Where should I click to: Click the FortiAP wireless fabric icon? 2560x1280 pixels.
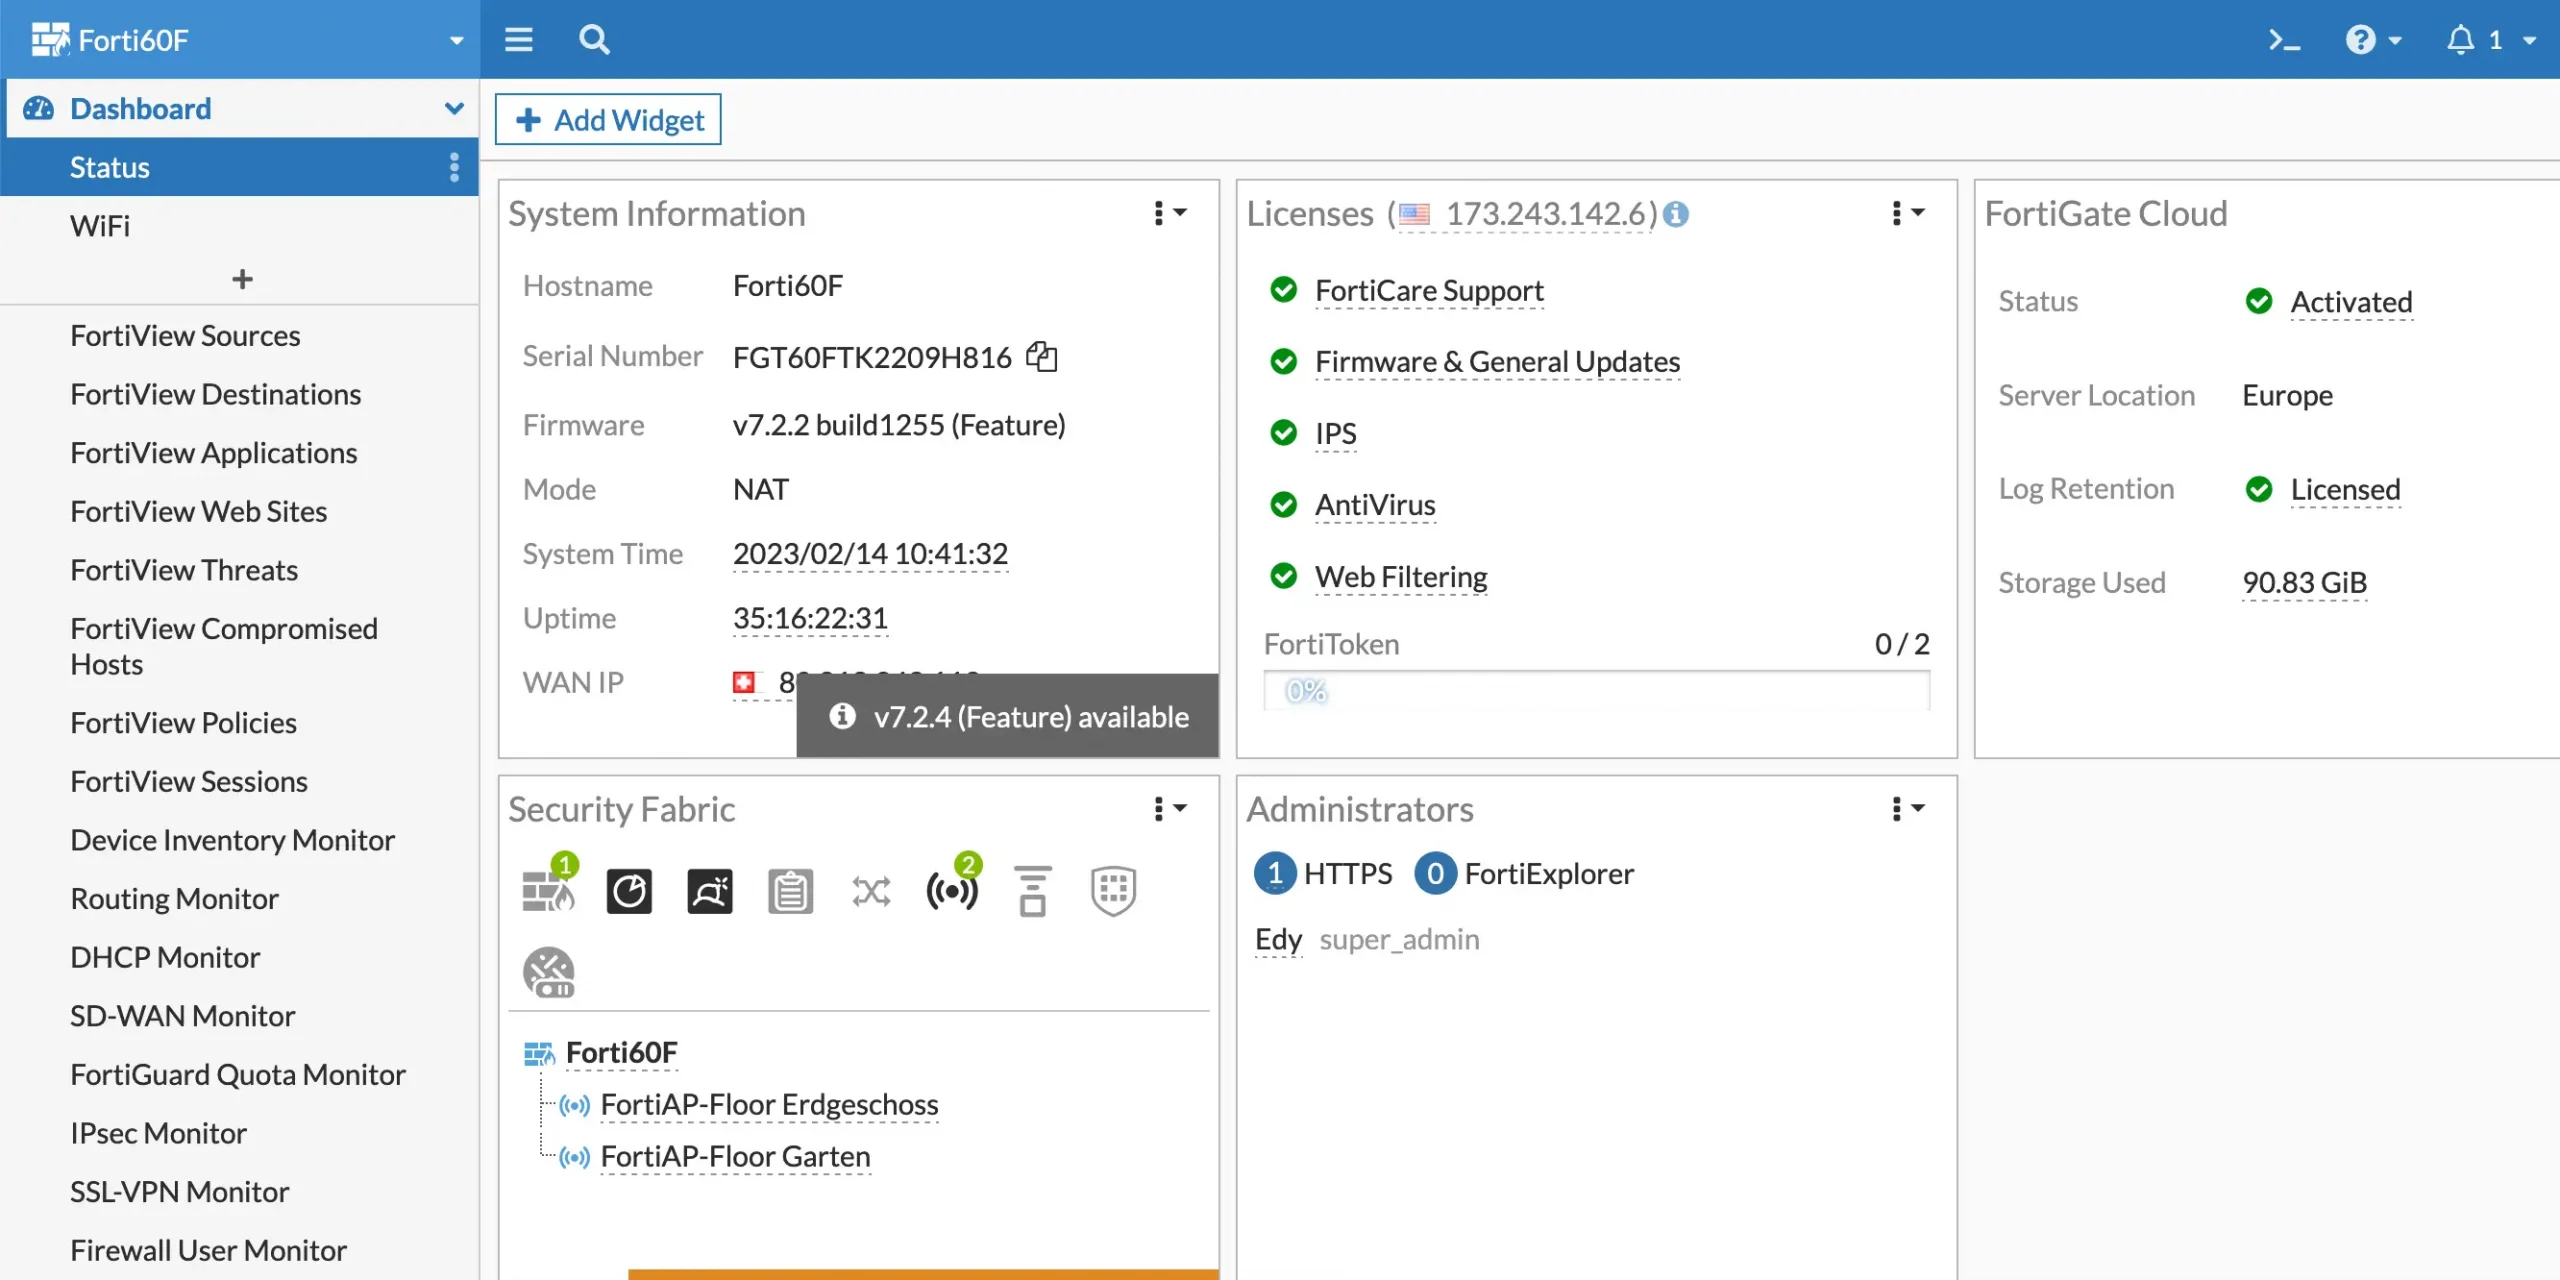952,890
